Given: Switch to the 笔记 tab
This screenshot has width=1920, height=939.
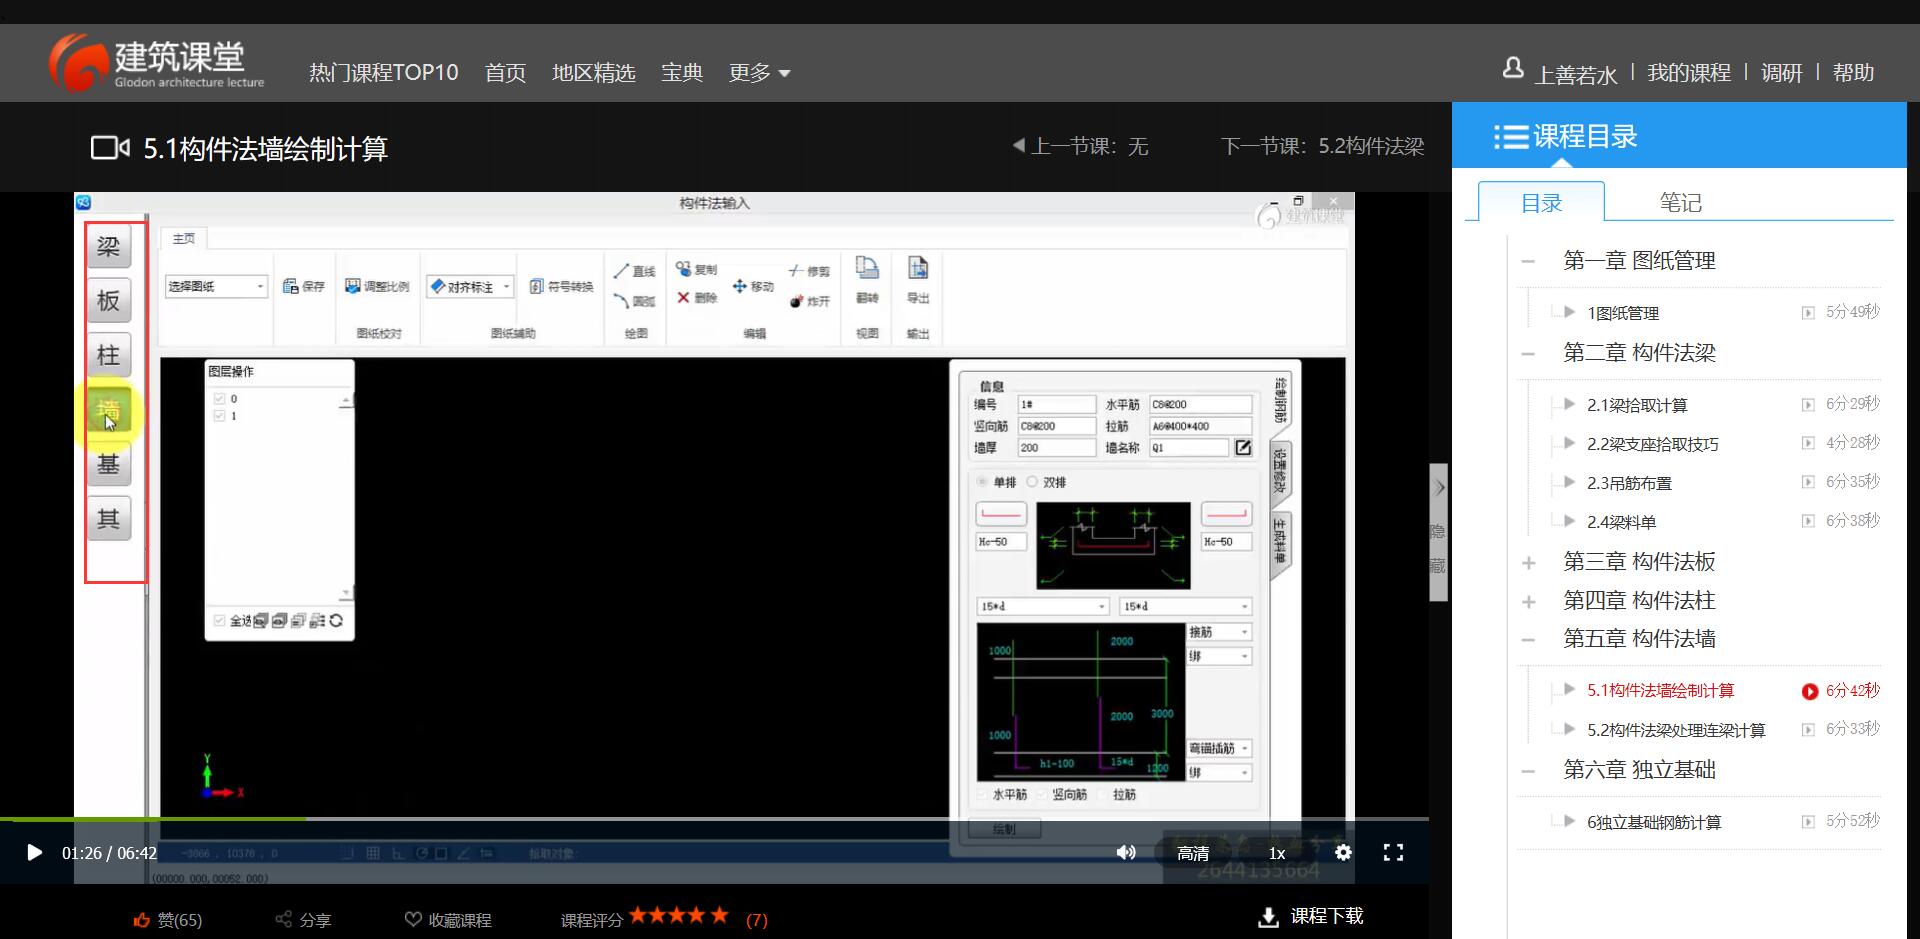Looking at the screenshot, I should point(1680,202).
